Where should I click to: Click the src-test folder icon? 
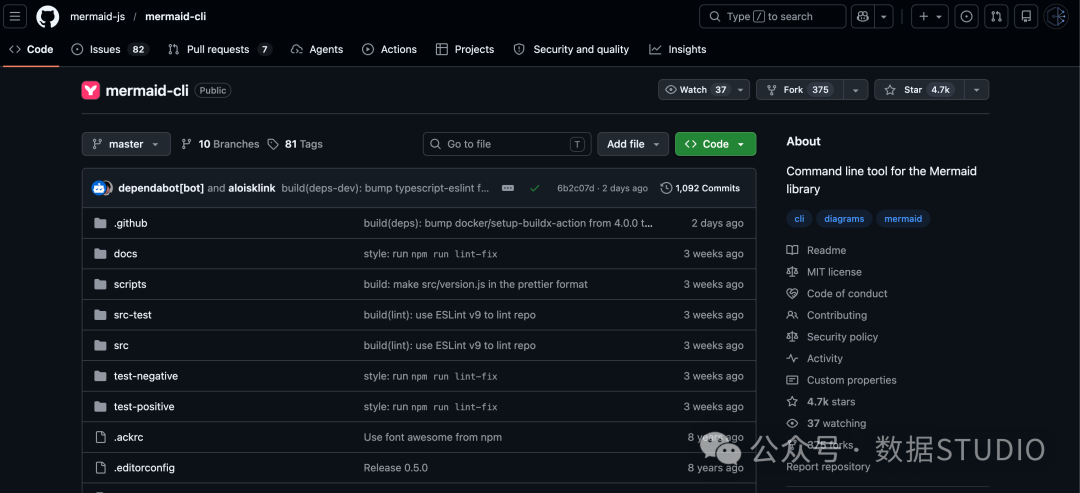[101, 315]
